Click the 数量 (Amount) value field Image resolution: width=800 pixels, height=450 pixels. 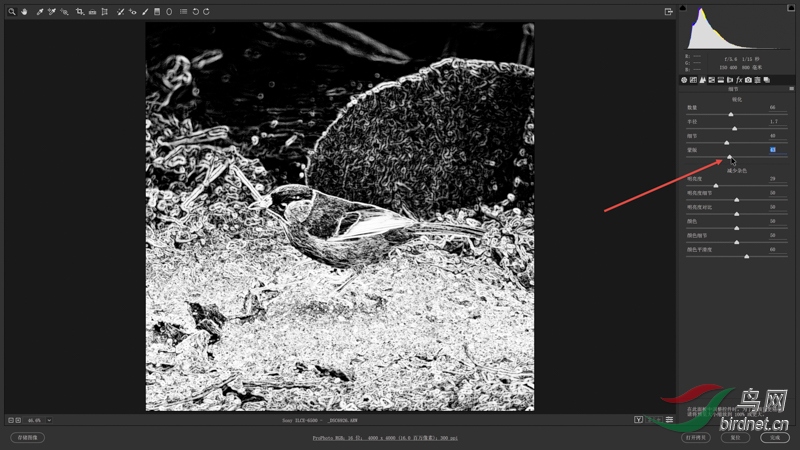(x=772, y=107)
